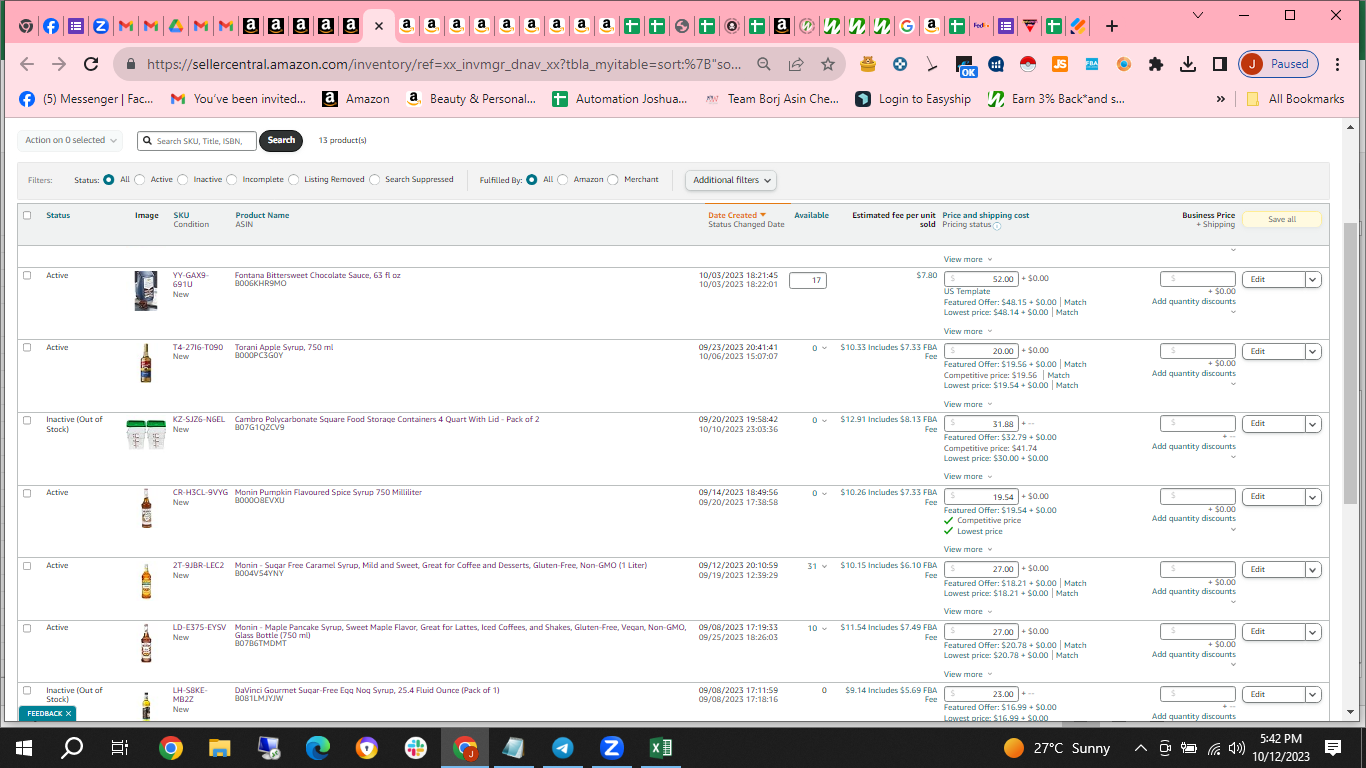Viewport: 1366px width, 768px height.
Task: Open Excel from the taskbar
Action: 661,748
